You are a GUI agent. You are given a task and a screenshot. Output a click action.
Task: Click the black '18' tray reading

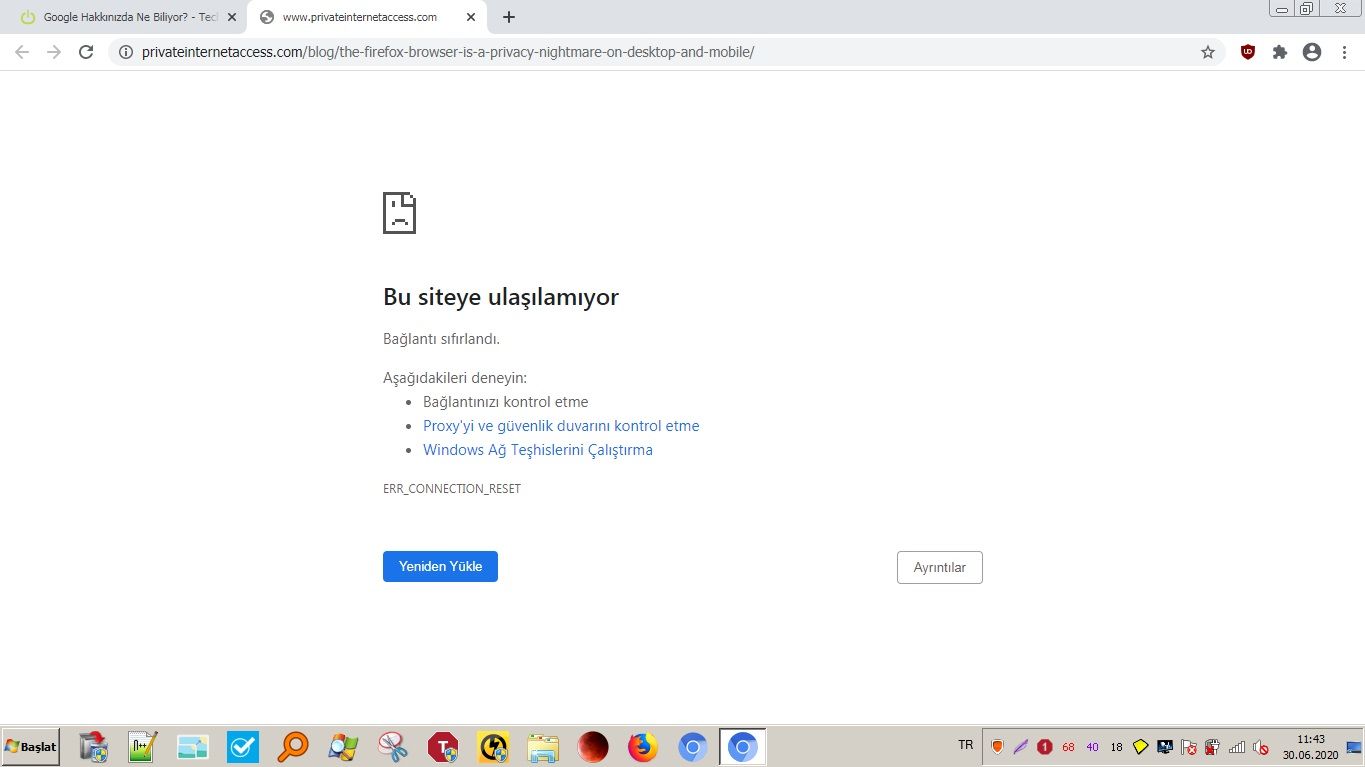[x=1117, y=747]
